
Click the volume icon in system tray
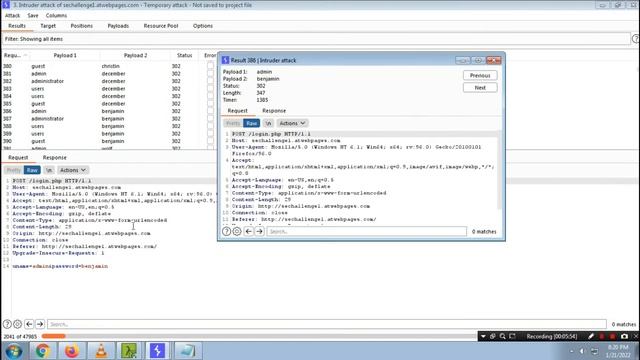click(x=582, y=351)
